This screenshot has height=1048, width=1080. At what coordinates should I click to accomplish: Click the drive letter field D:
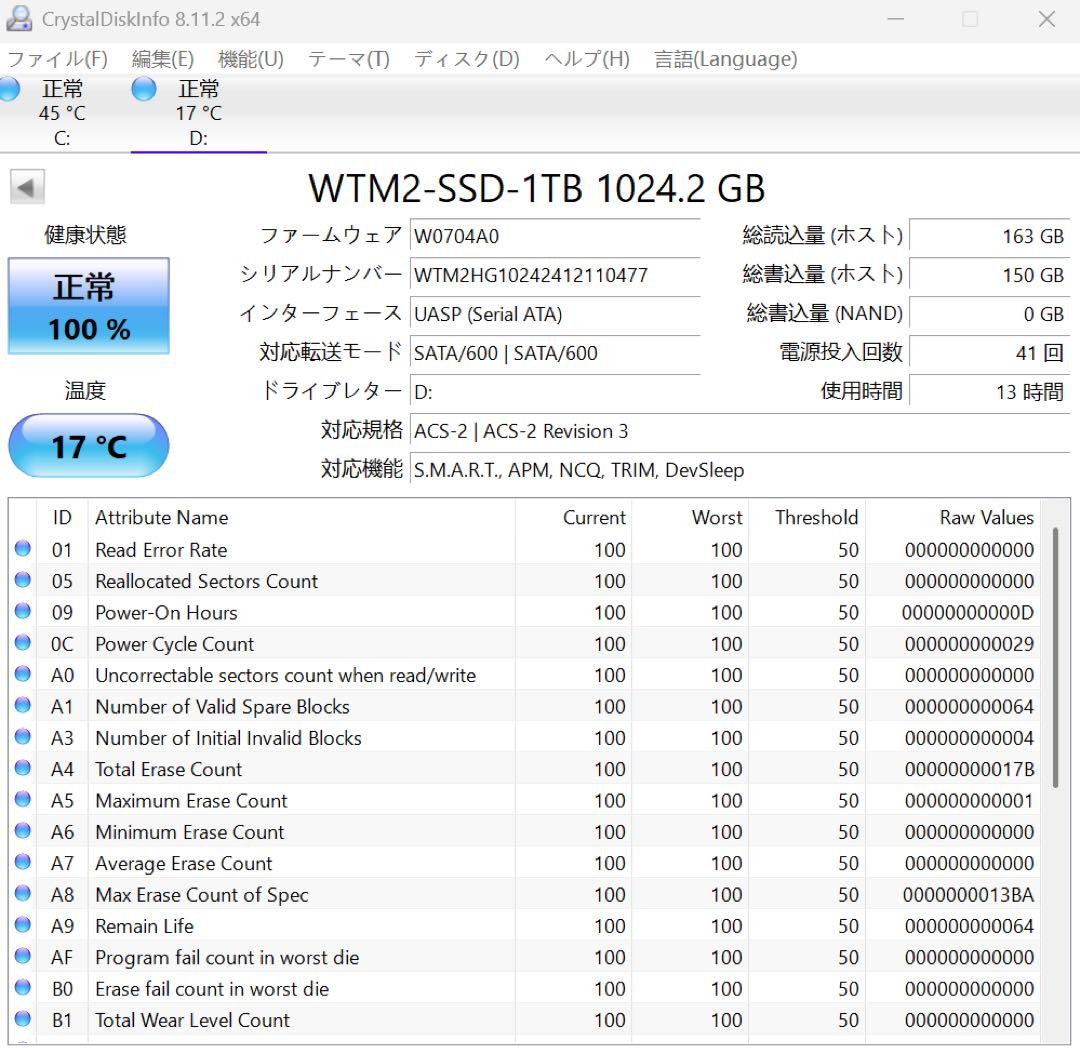pyautogui.click(x=555, y=392)
